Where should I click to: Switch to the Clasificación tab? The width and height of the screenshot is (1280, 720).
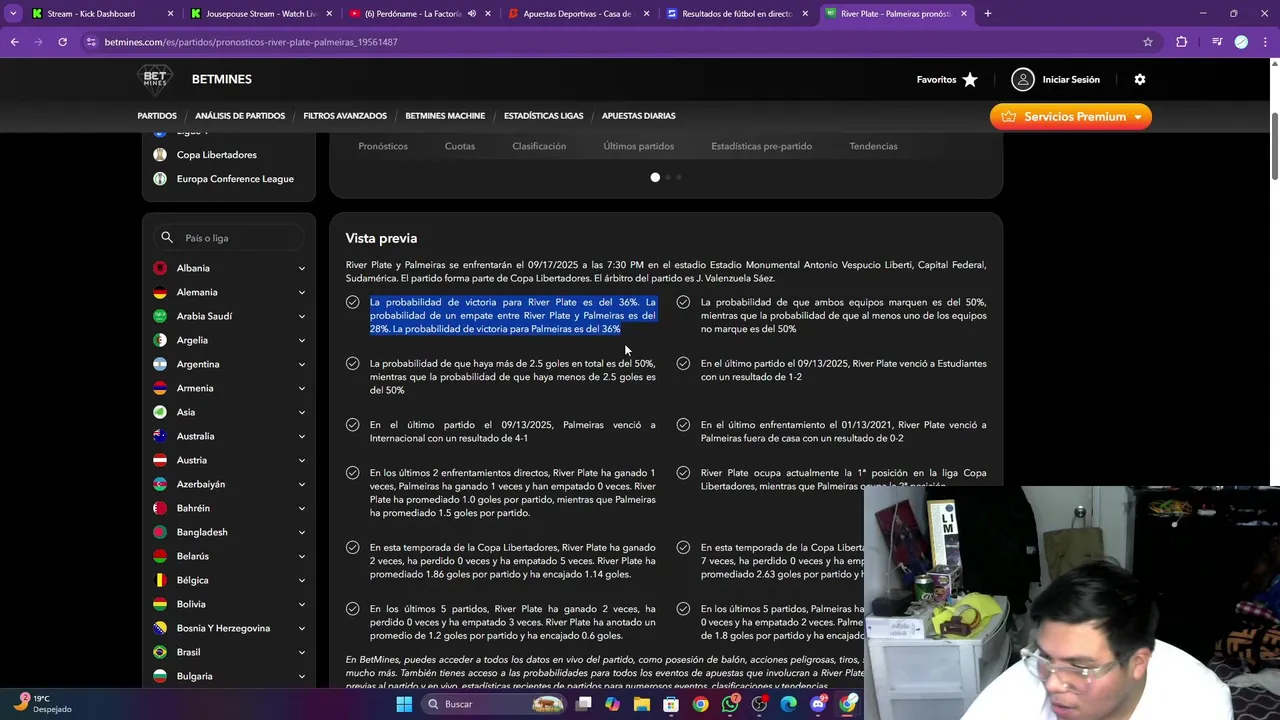coord(539,146)
